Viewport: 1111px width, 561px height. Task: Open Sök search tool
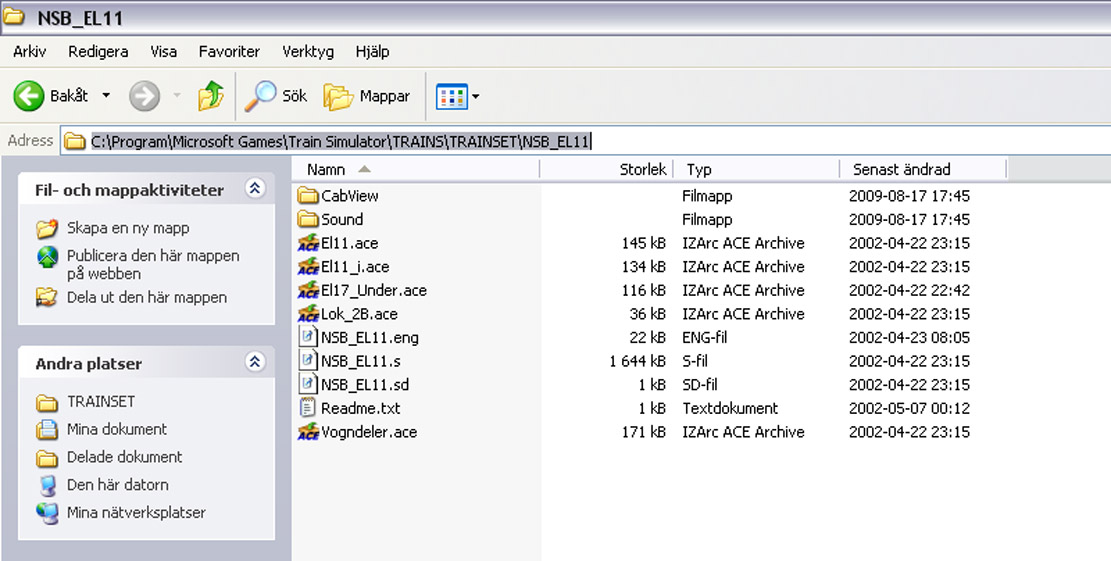[276, 96]
